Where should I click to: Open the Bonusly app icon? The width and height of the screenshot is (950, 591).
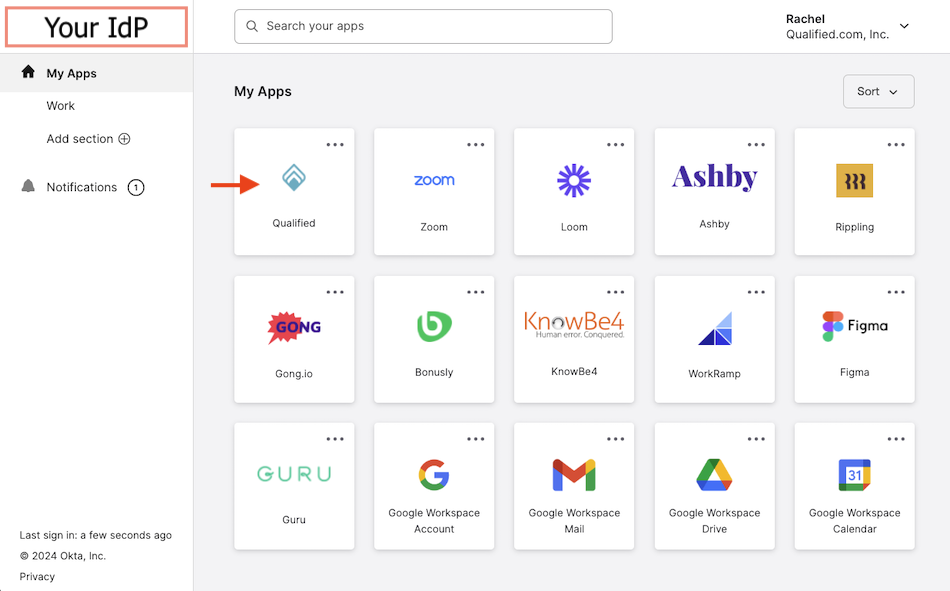click(x=434, y=326)
